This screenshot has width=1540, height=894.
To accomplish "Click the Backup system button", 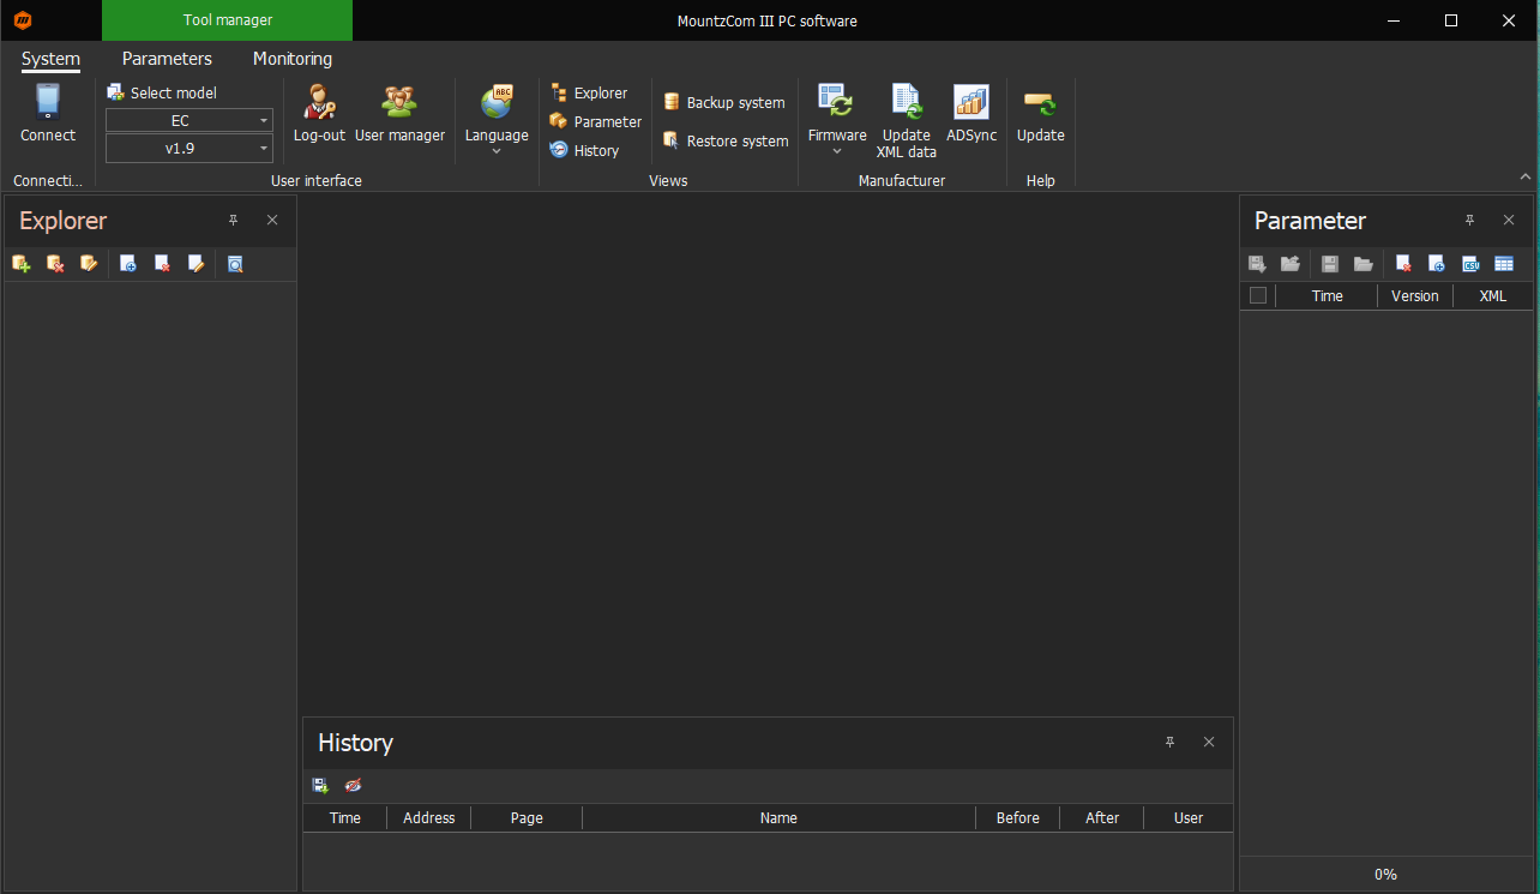I will 724,103.
